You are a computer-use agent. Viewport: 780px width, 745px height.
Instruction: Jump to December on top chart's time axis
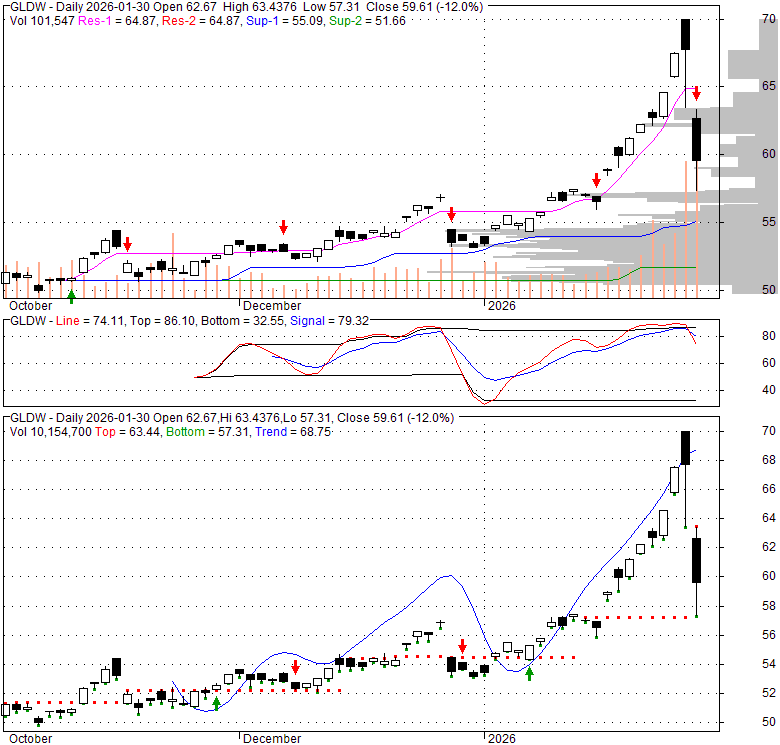tap(271, 305)
